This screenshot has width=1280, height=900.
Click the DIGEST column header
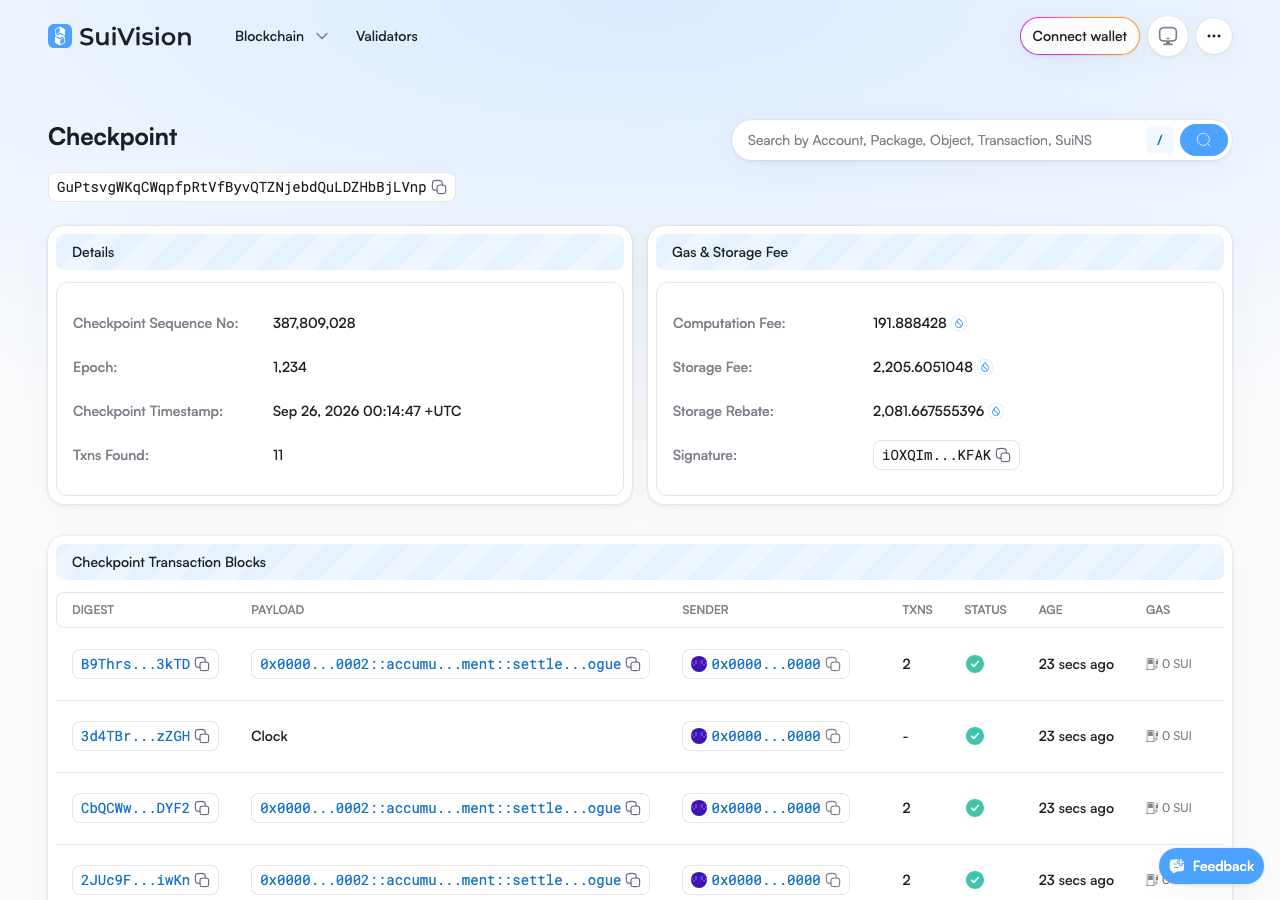(93, 610)
